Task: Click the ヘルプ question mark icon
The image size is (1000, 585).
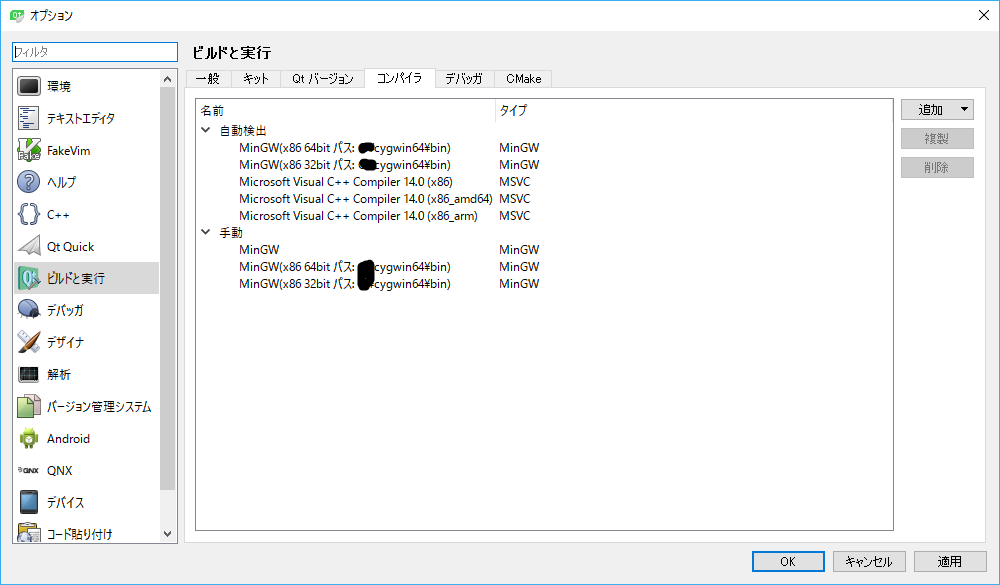Action: pos(29,182)
